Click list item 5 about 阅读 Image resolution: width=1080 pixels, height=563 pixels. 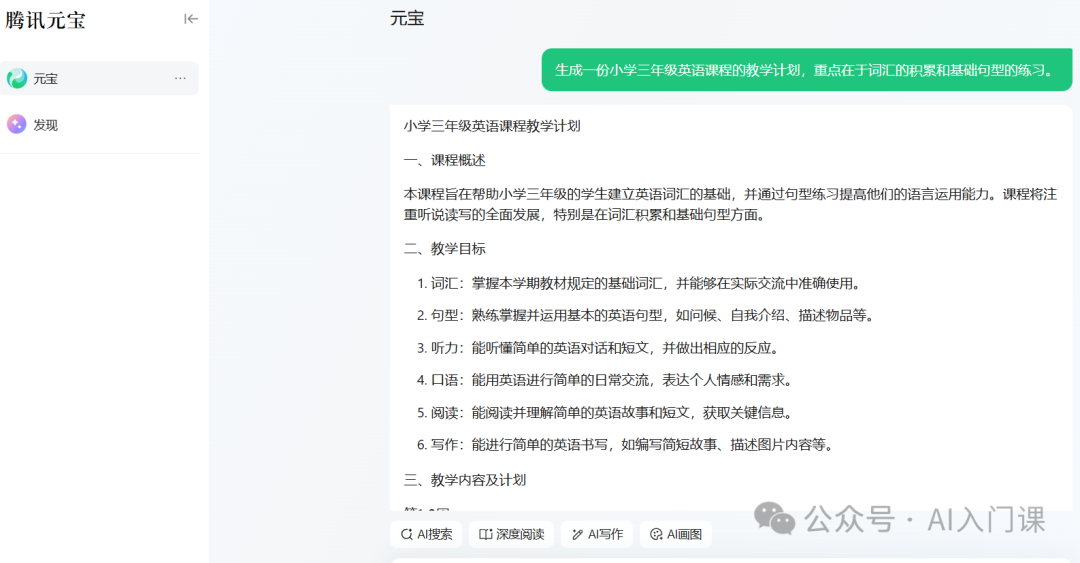[605, 413]
